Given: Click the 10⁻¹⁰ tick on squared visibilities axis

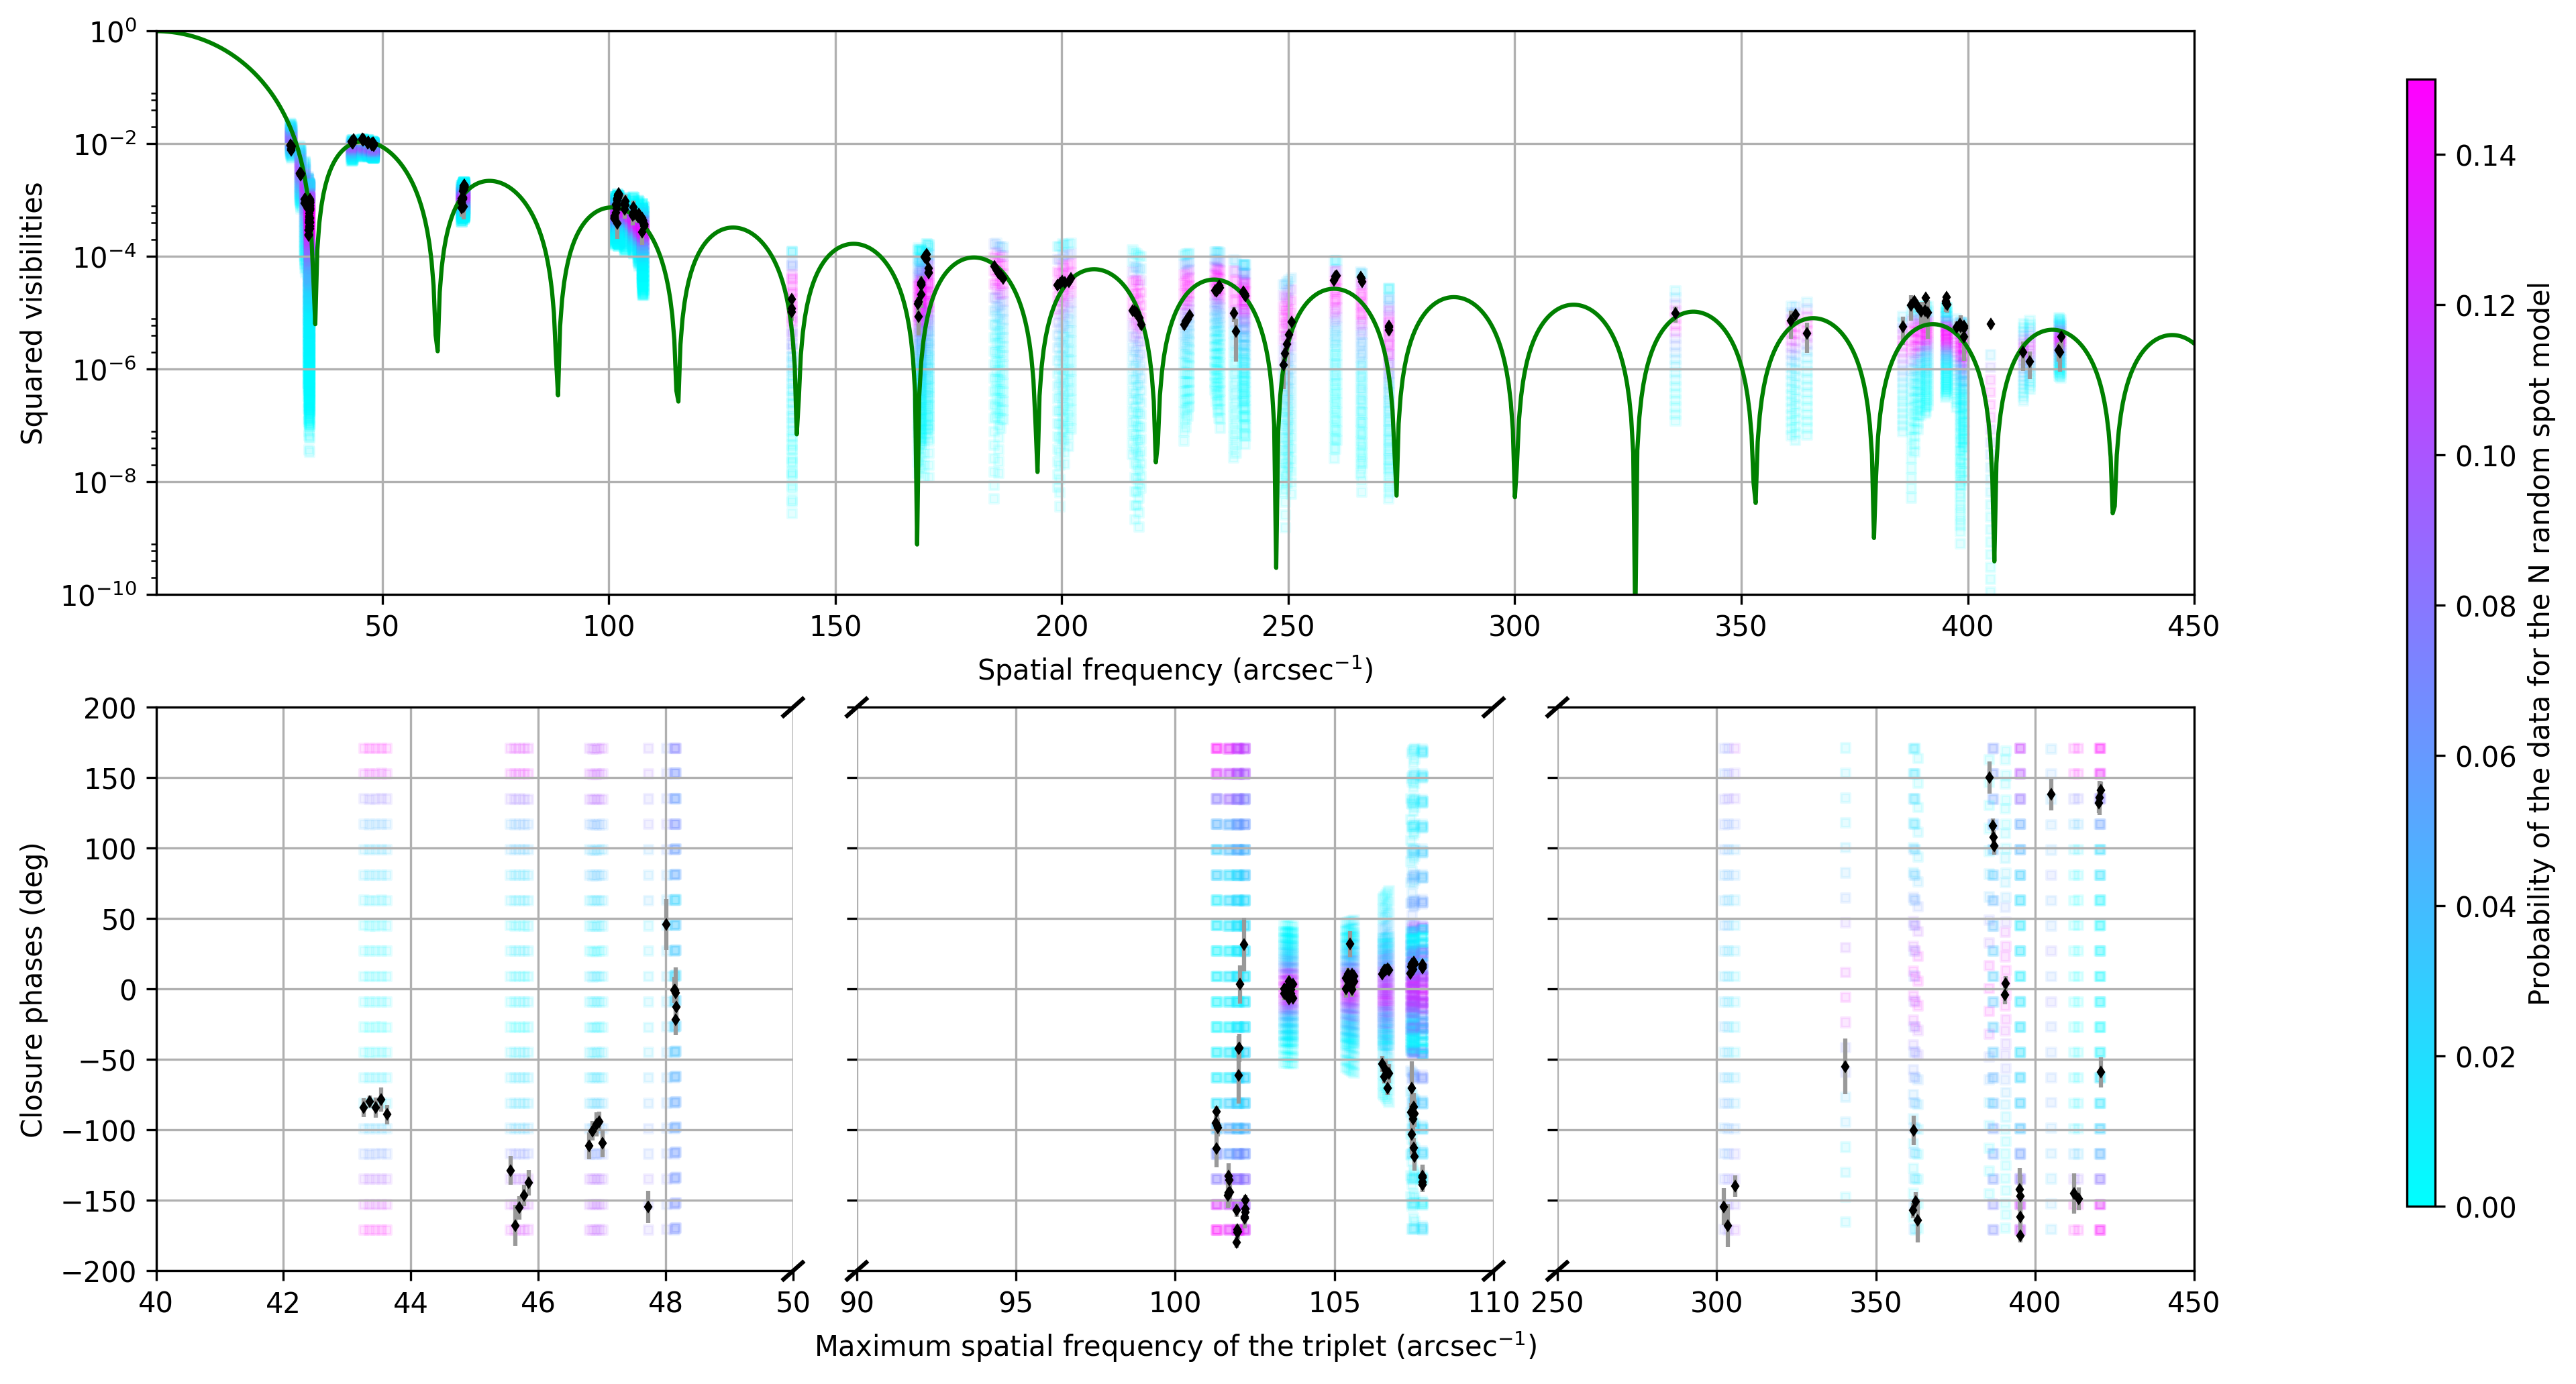Looking at the screenshot, I should [99, 596].
